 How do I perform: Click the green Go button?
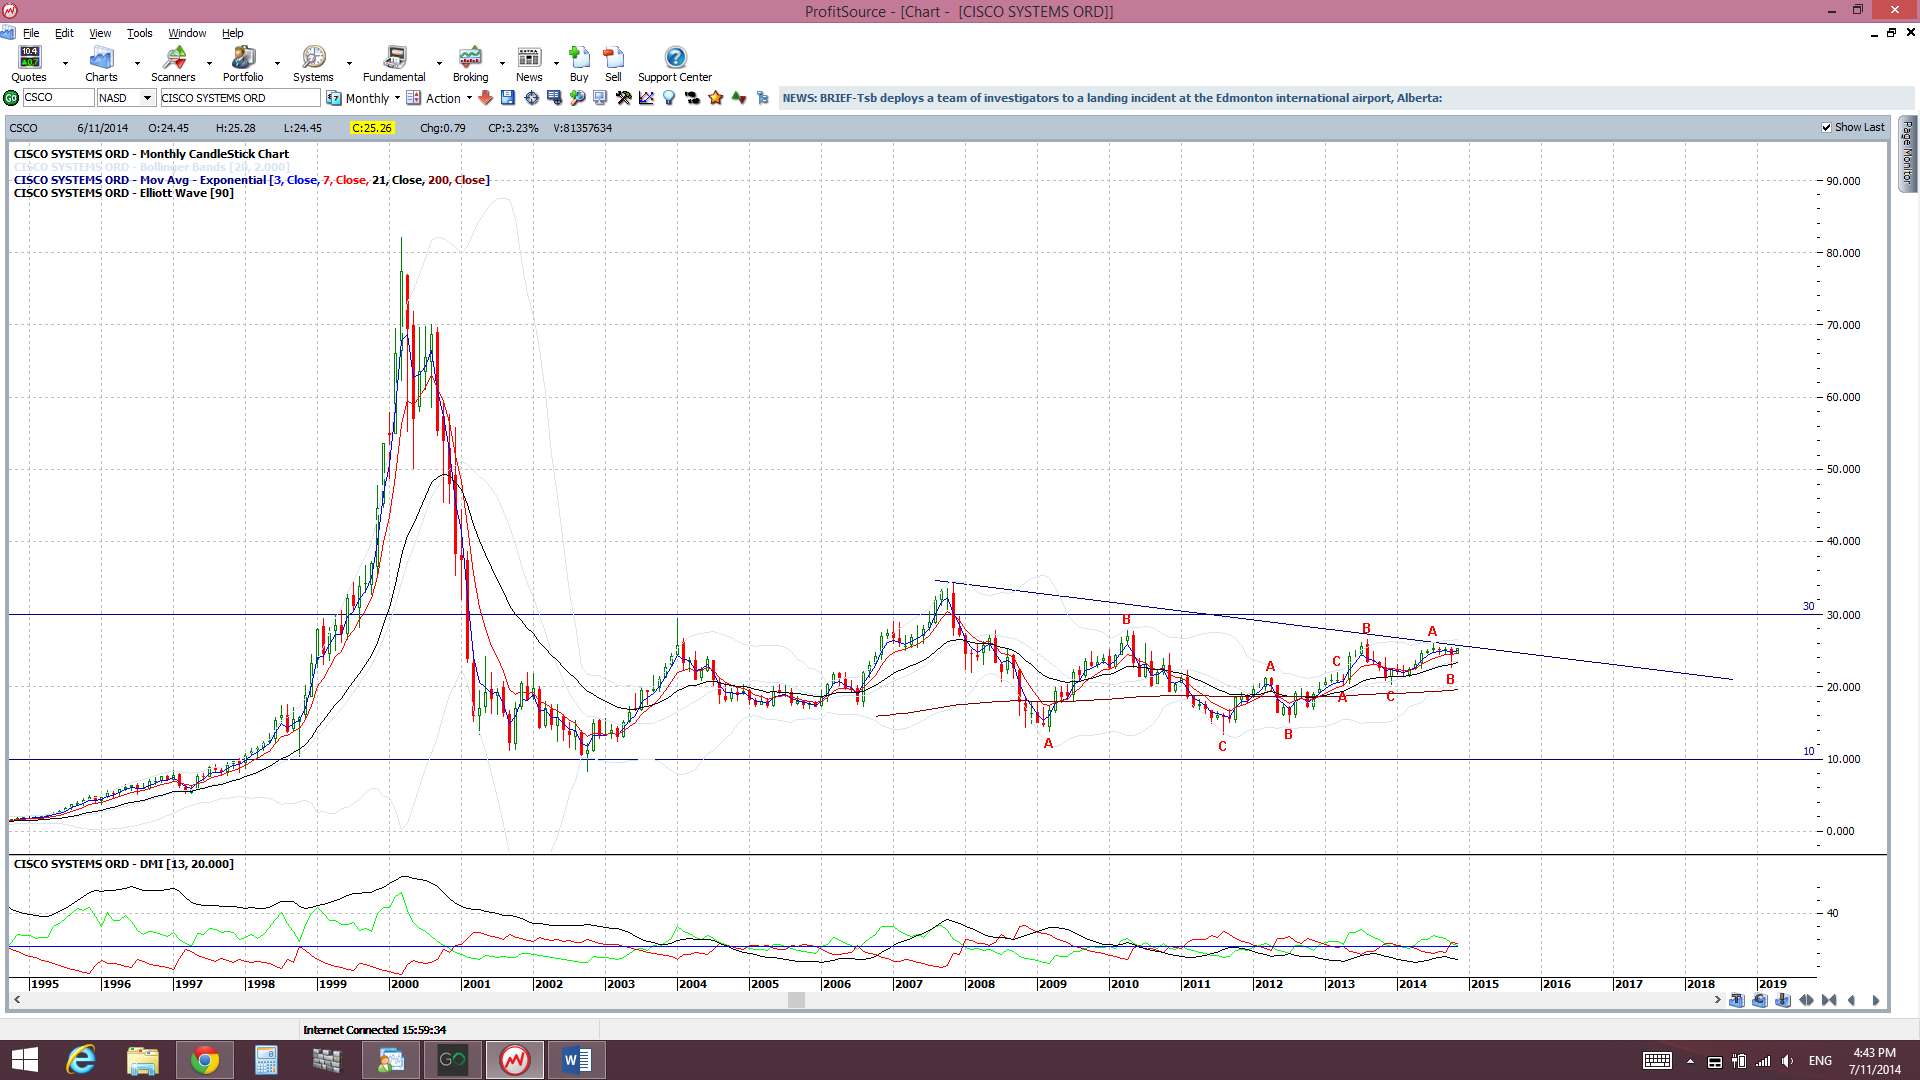11,98
